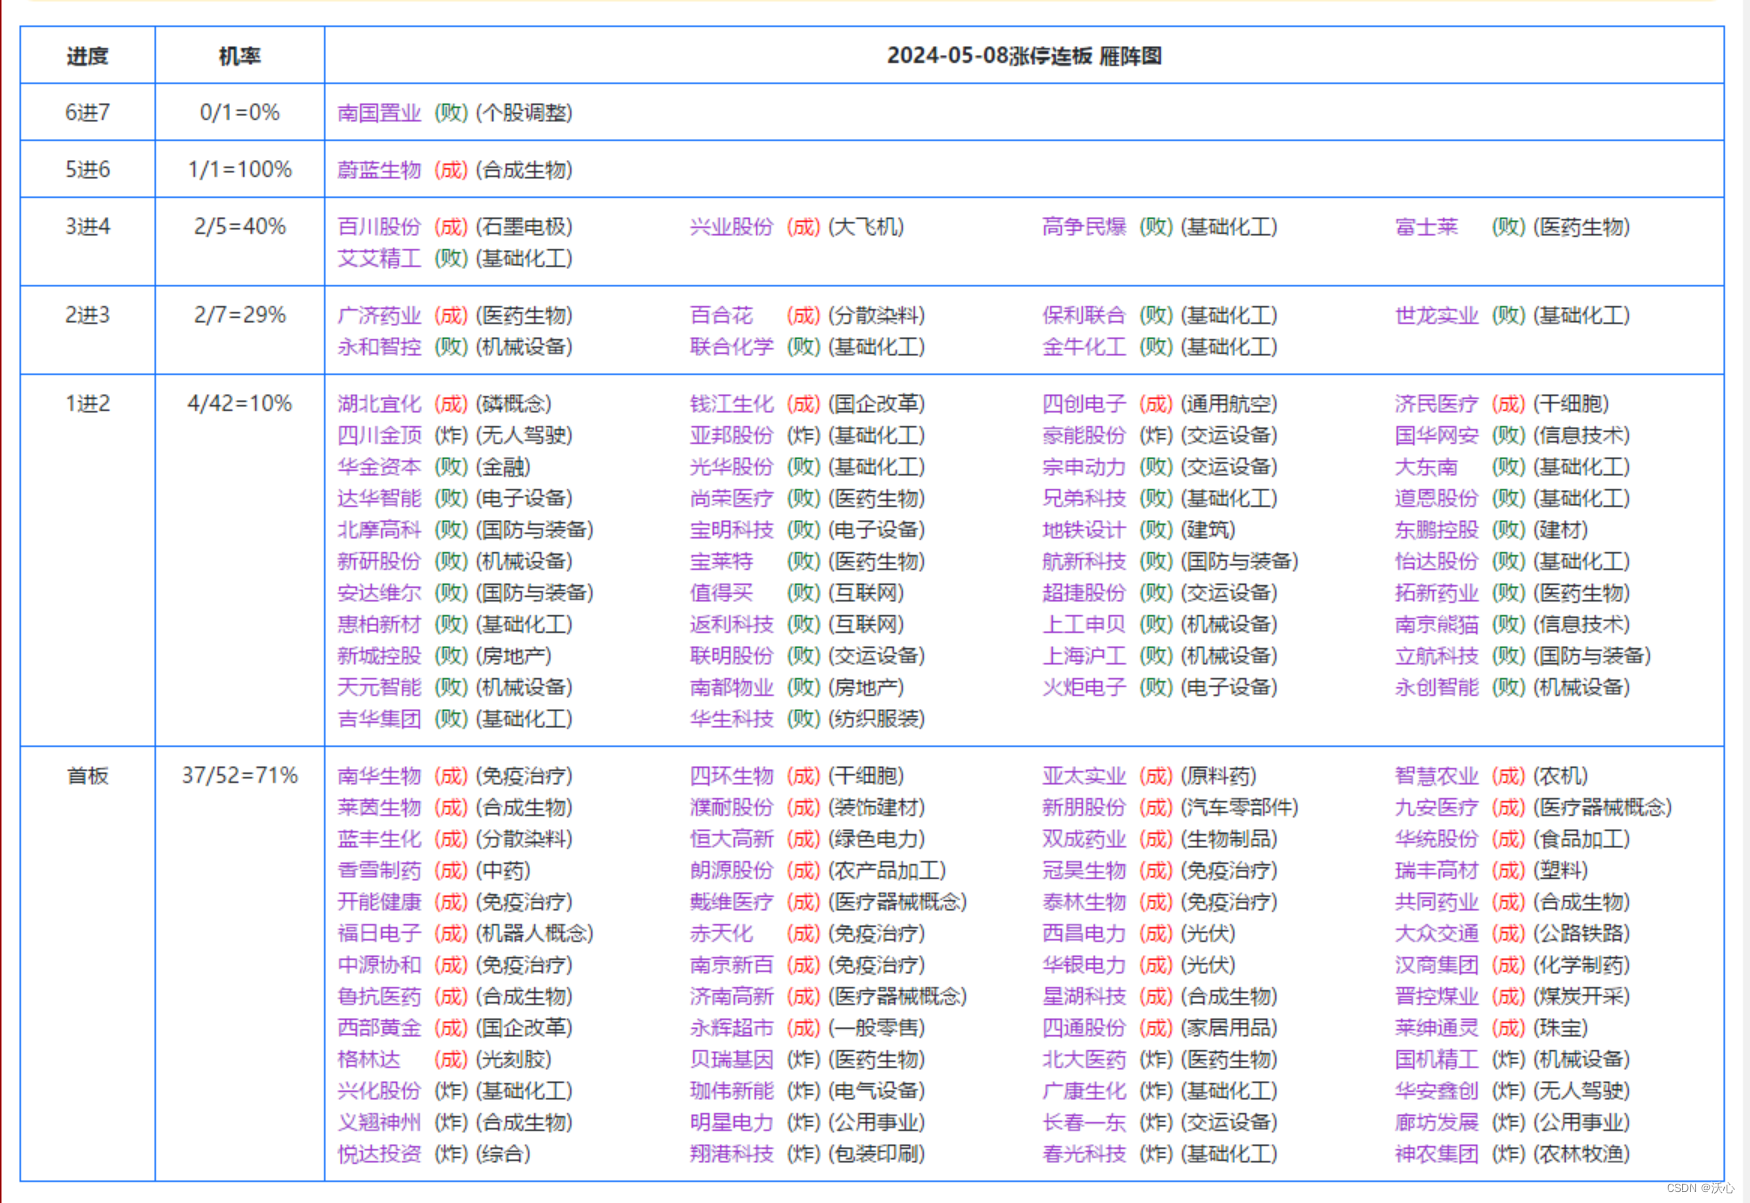
Task: Open the 联合化学 link
Action: tap(732, 347)
